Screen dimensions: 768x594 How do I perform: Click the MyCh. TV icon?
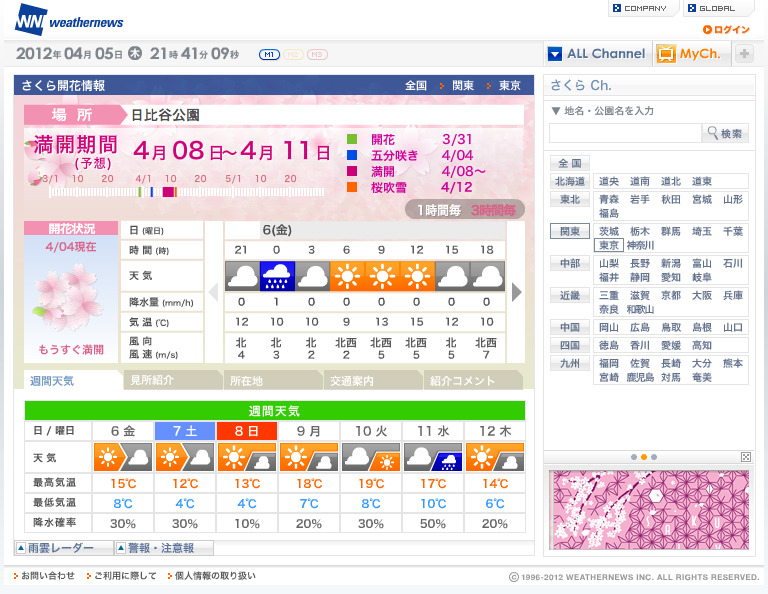tap(666, 54)
